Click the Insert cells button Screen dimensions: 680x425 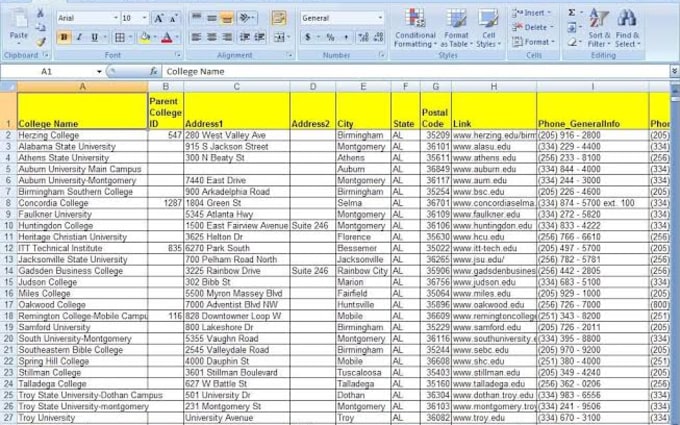pos(531,13)
